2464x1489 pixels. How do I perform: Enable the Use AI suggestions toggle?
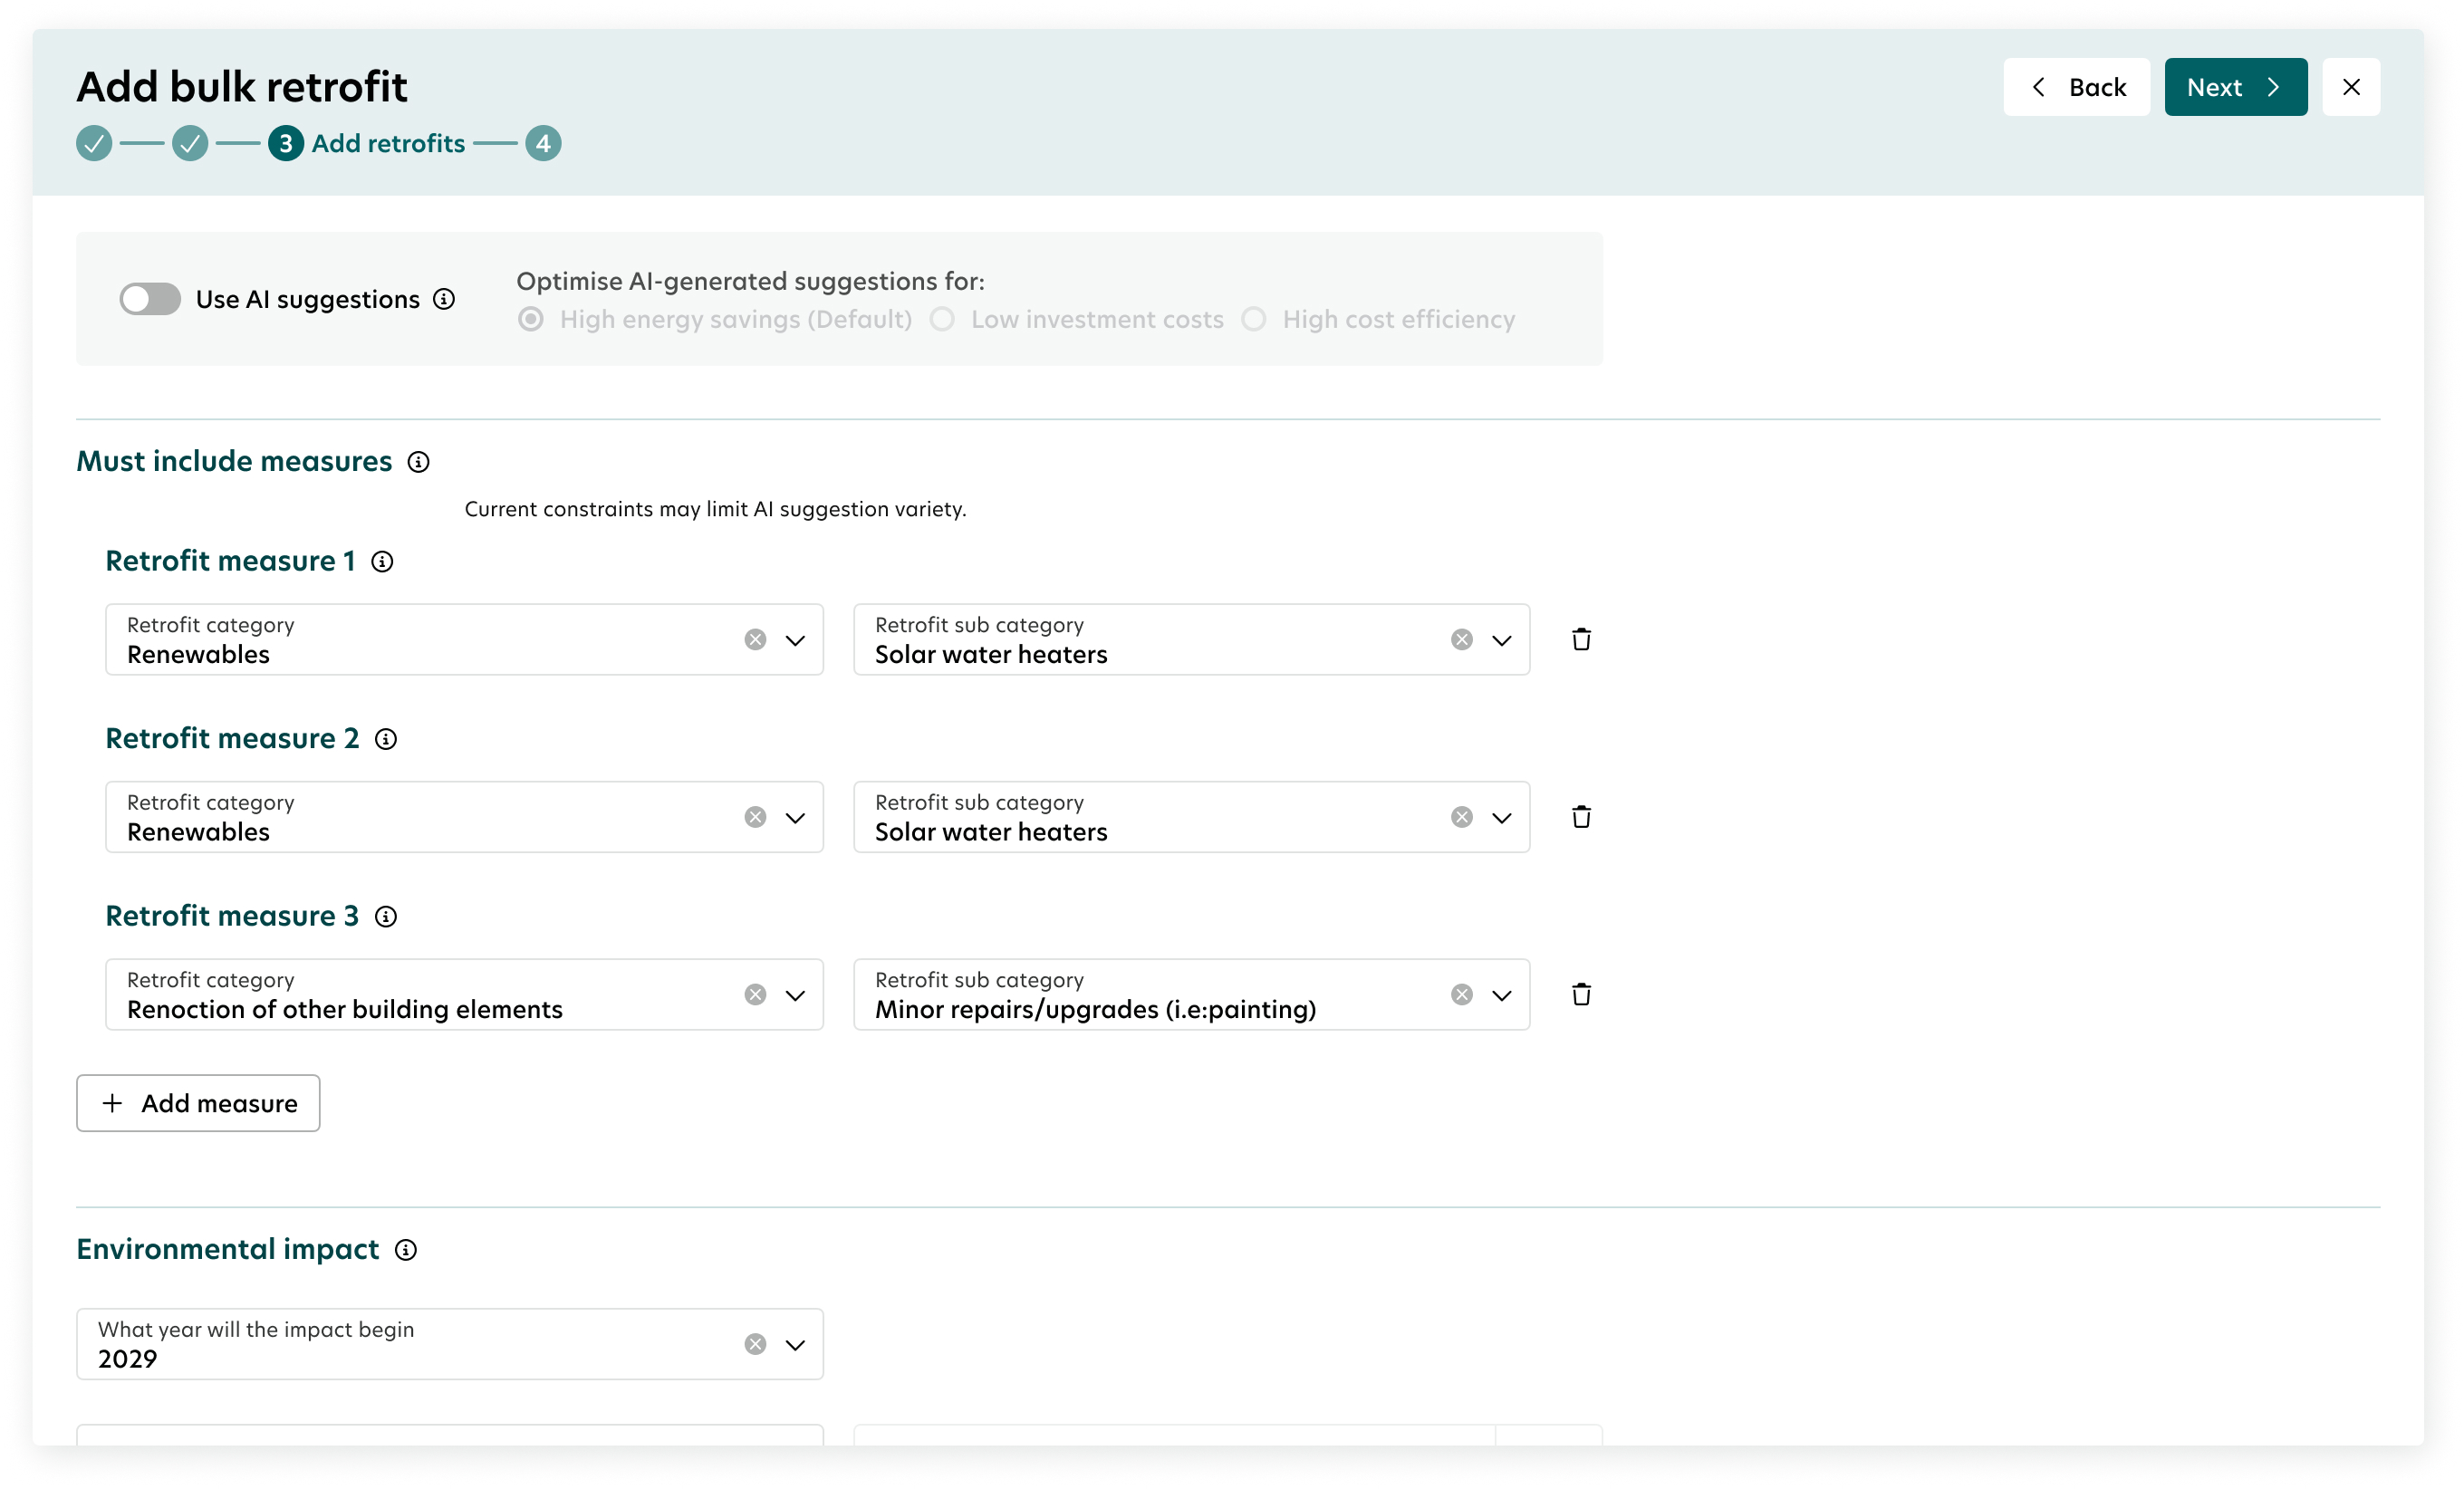point(150,299)
